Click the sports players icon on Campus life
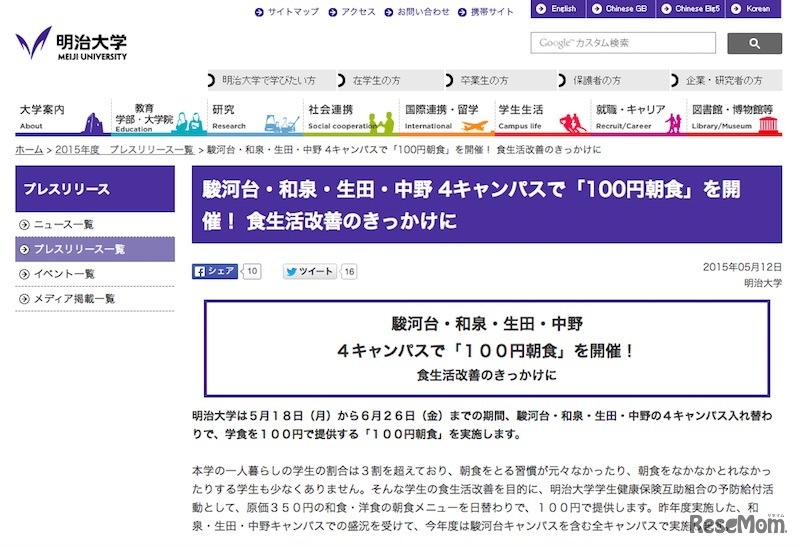 click(572, 123)
